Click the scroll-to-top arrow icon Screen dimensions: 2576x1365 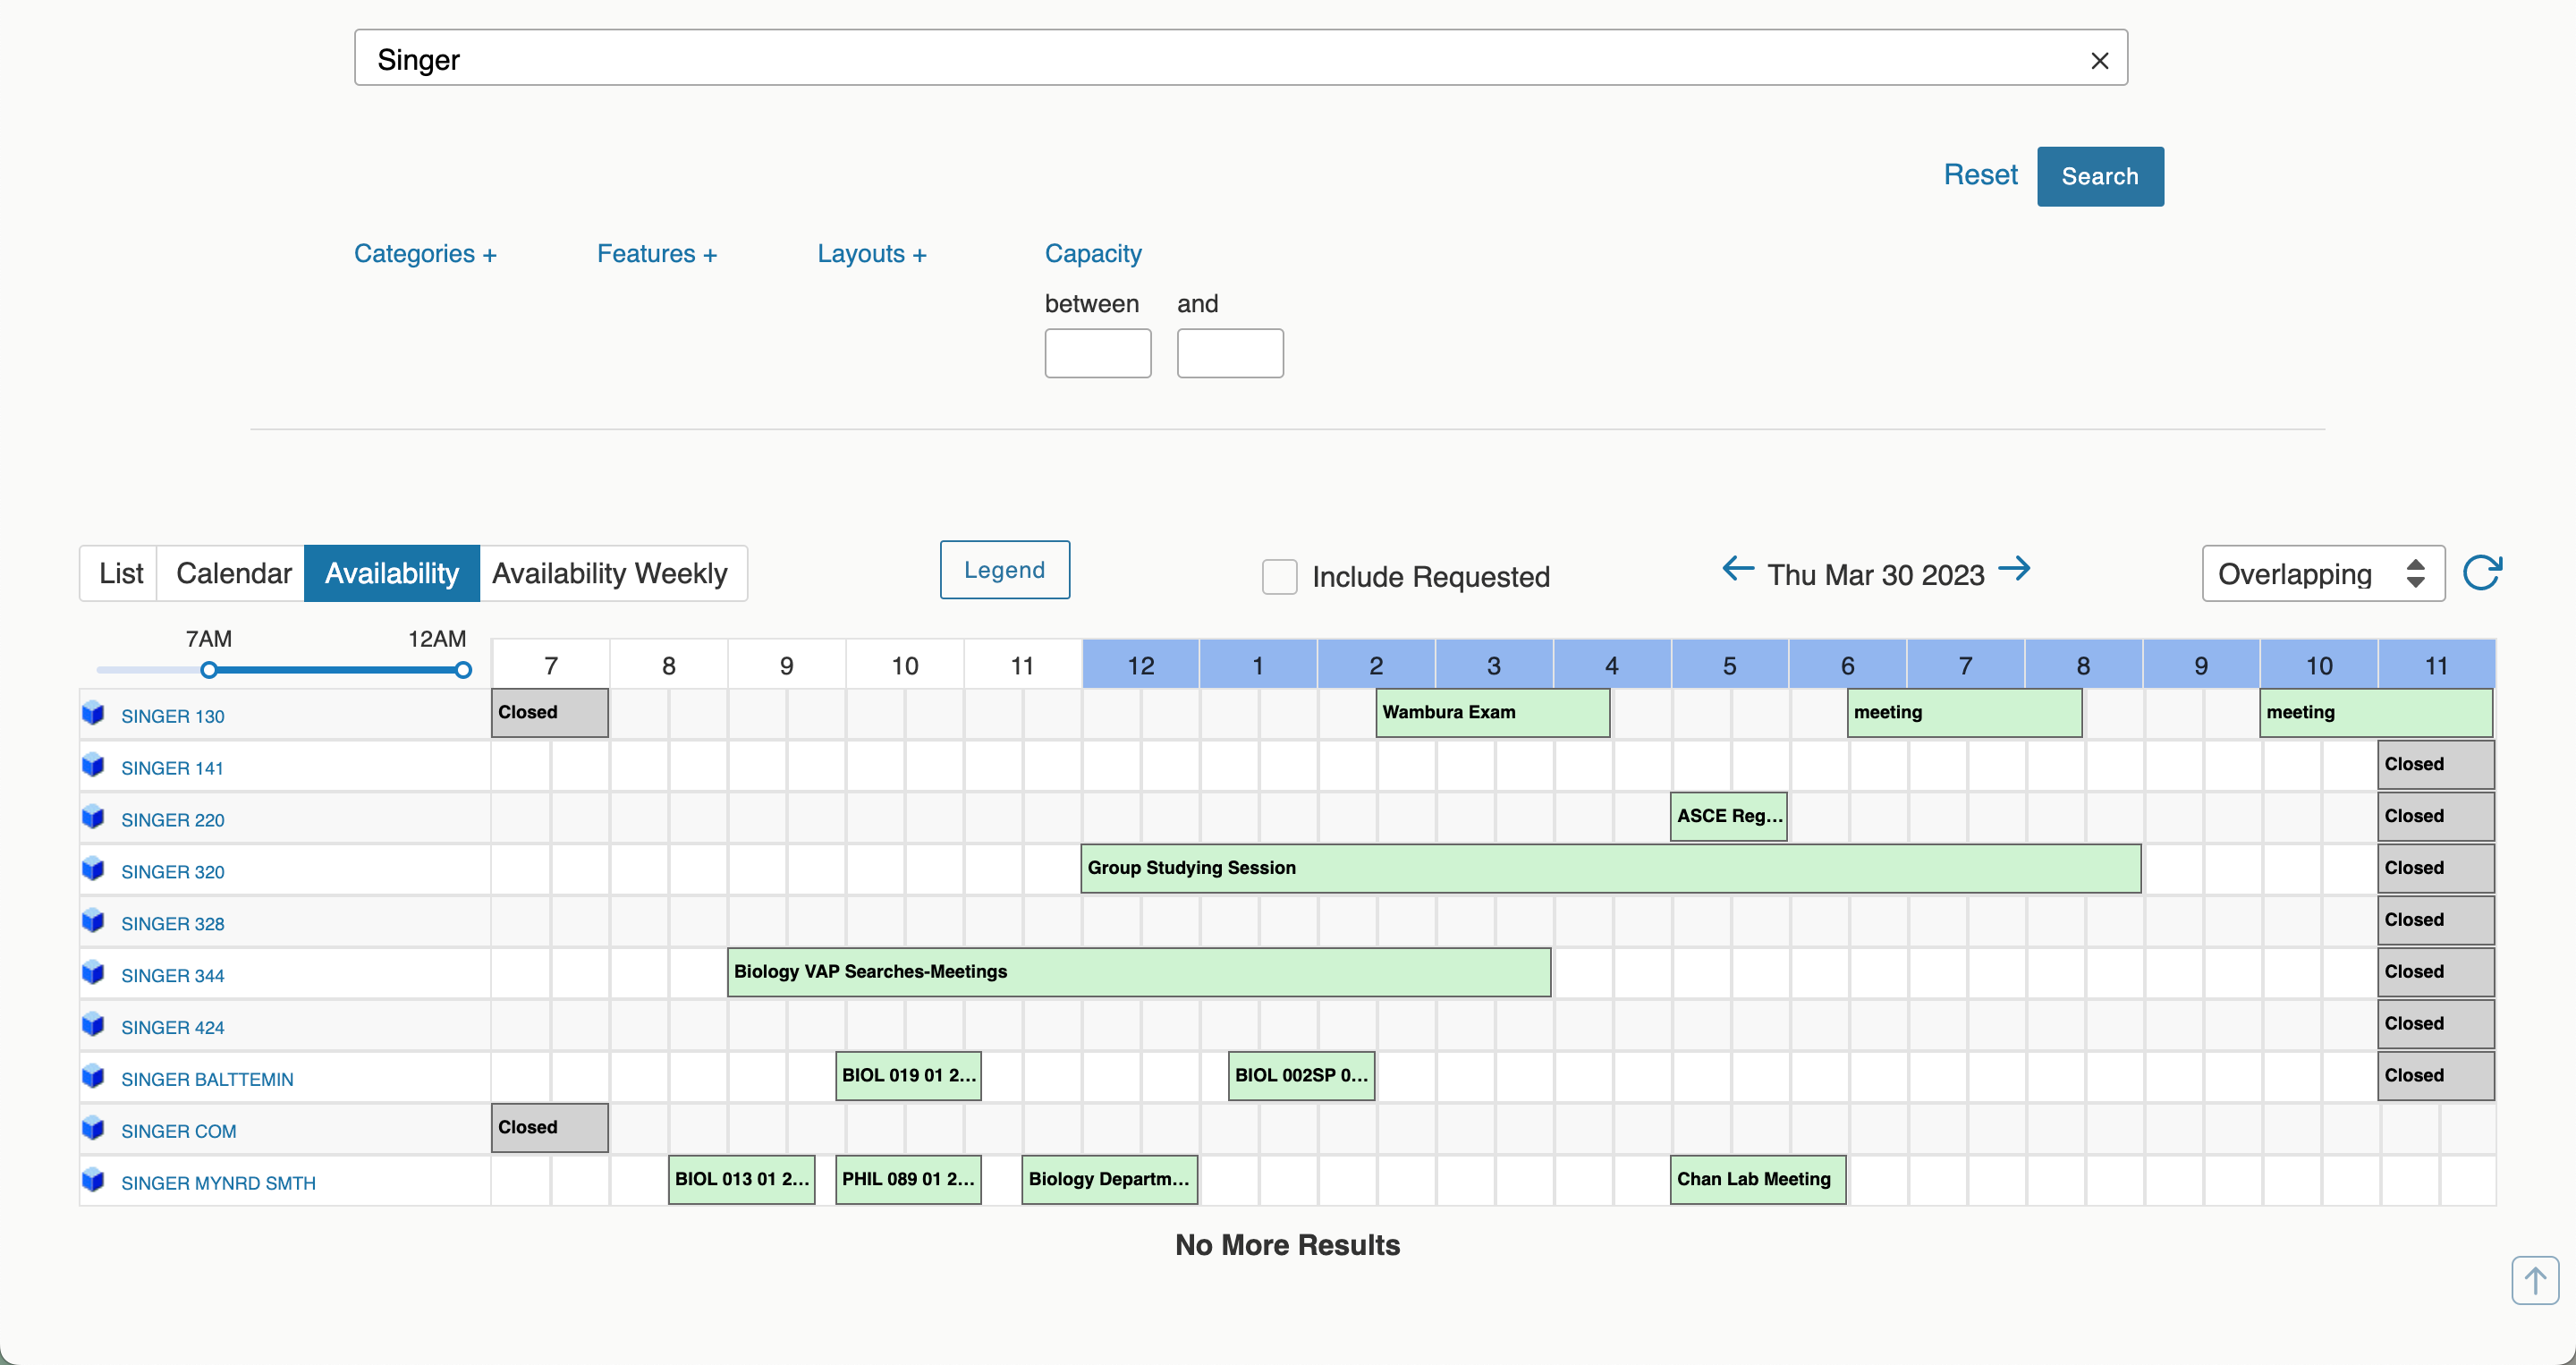(2534, 1280)
